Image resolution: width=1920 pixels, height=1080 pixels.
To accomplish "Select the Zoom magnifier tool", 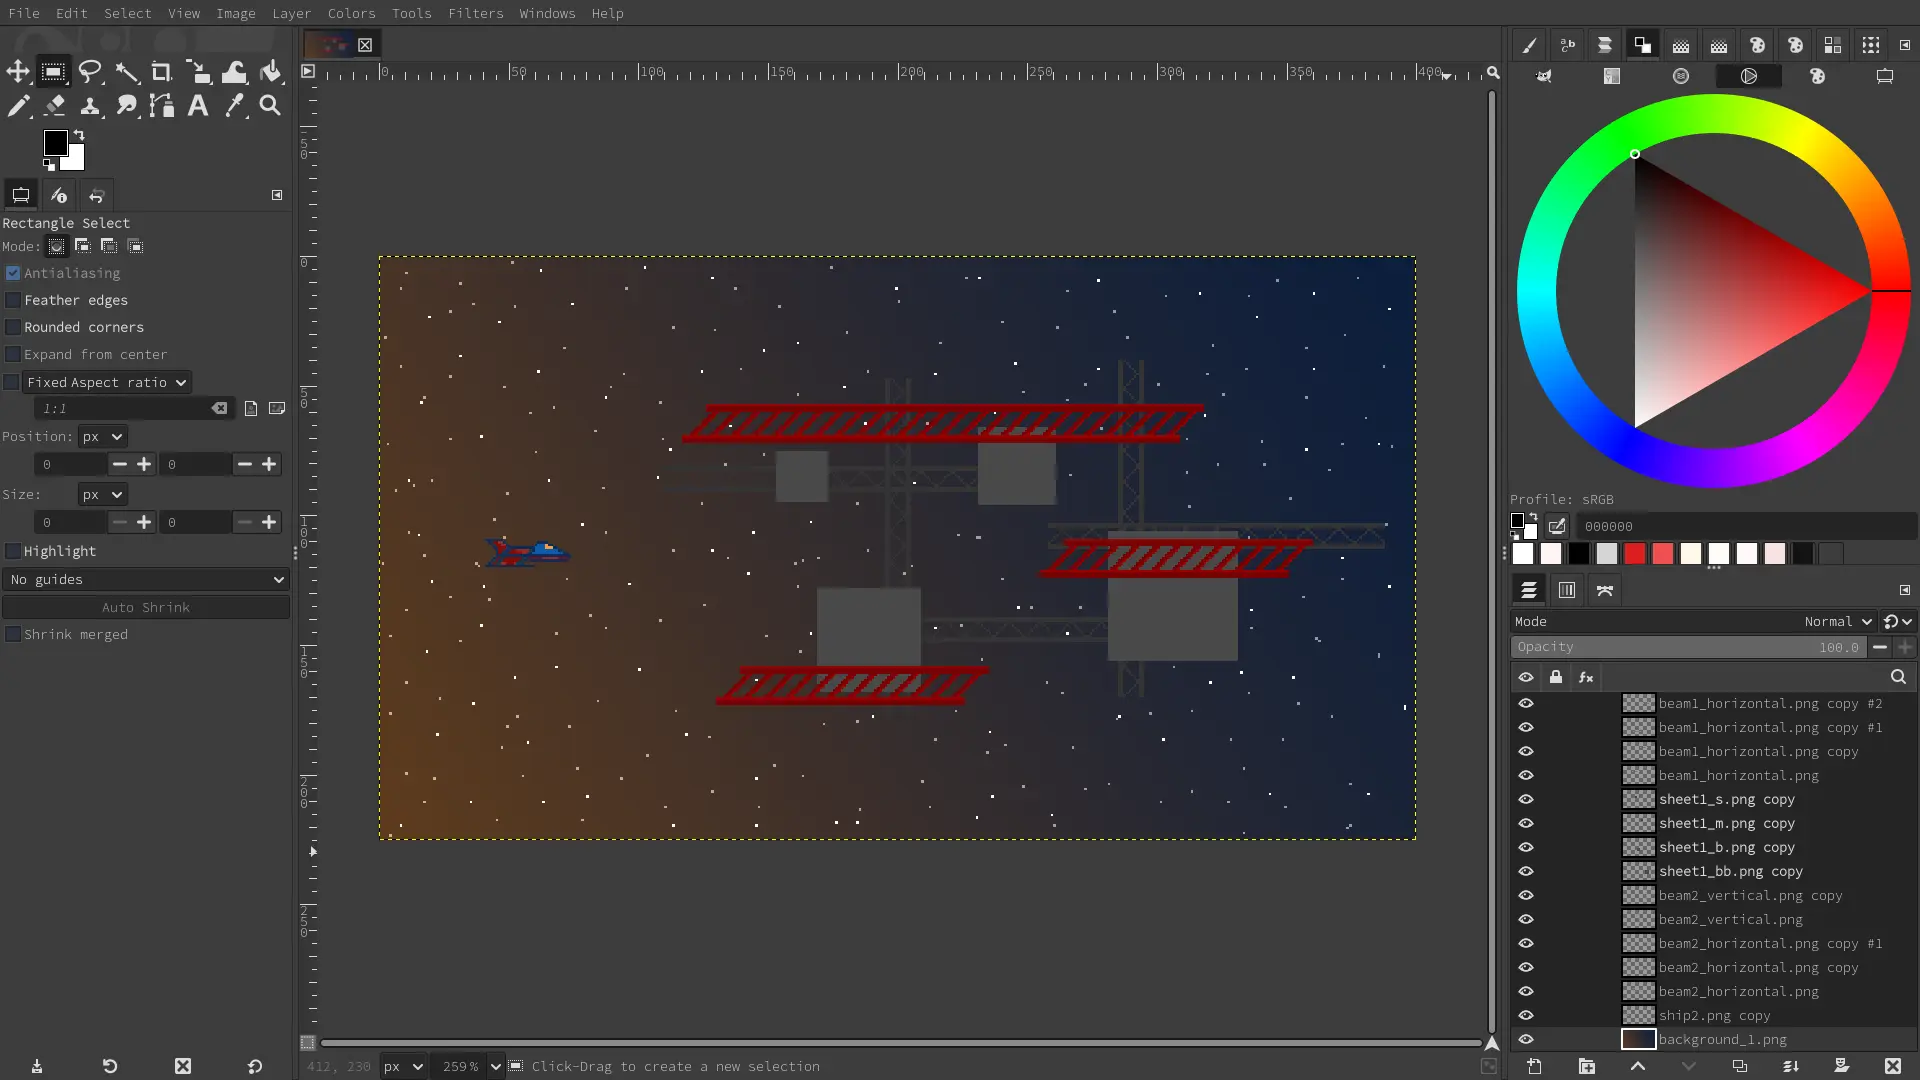I will (x=269, y=105).
